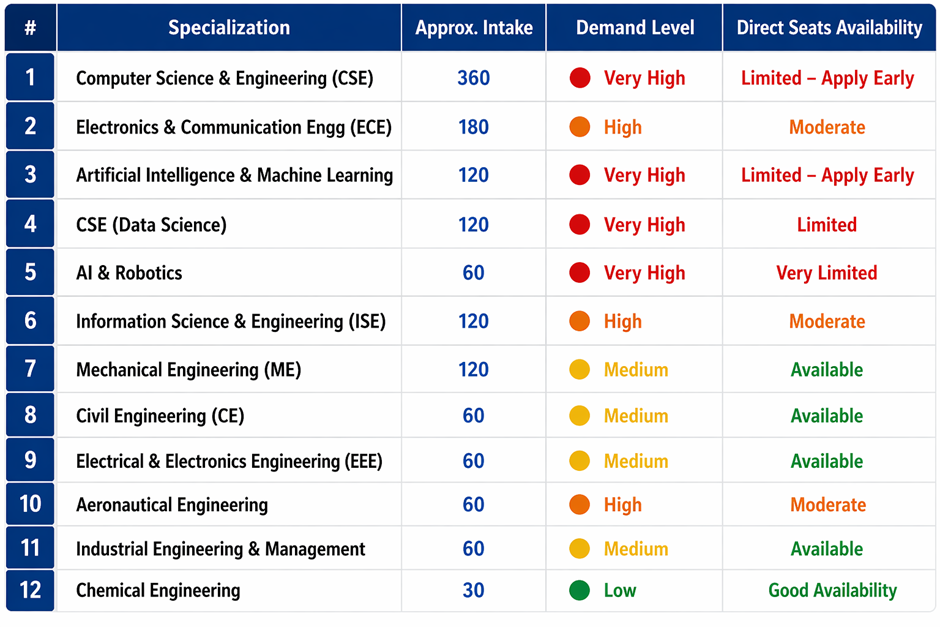Click Good Availability for Chemical Engineering
940x627 pixels.
click(x=832, y=590)
